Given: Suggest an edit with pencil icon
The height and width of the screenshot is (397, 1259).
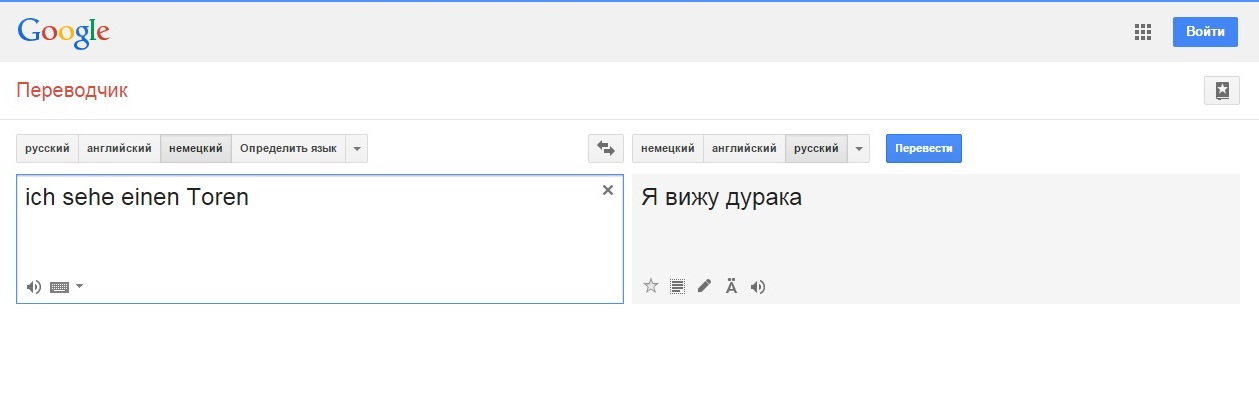Looking at the screenshot, I should coord(704,287).
